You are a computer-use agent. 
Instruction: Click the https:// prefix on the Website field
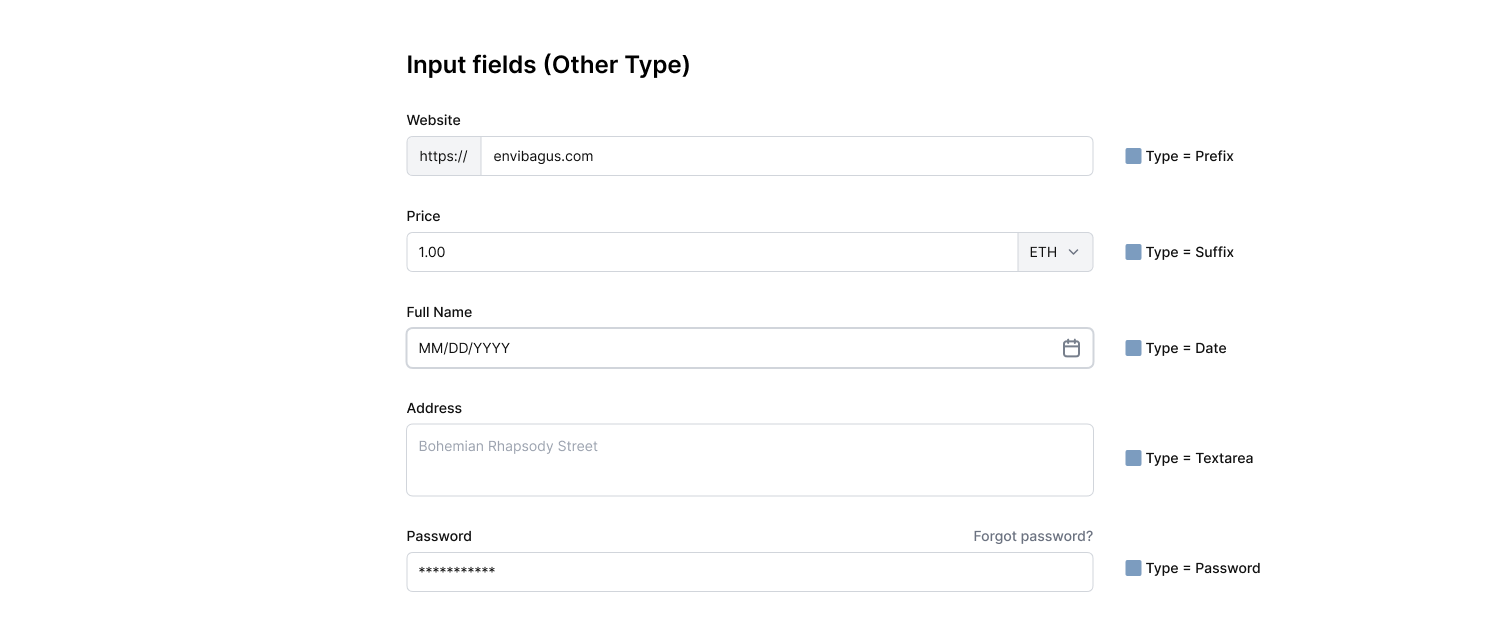point(443,156)
